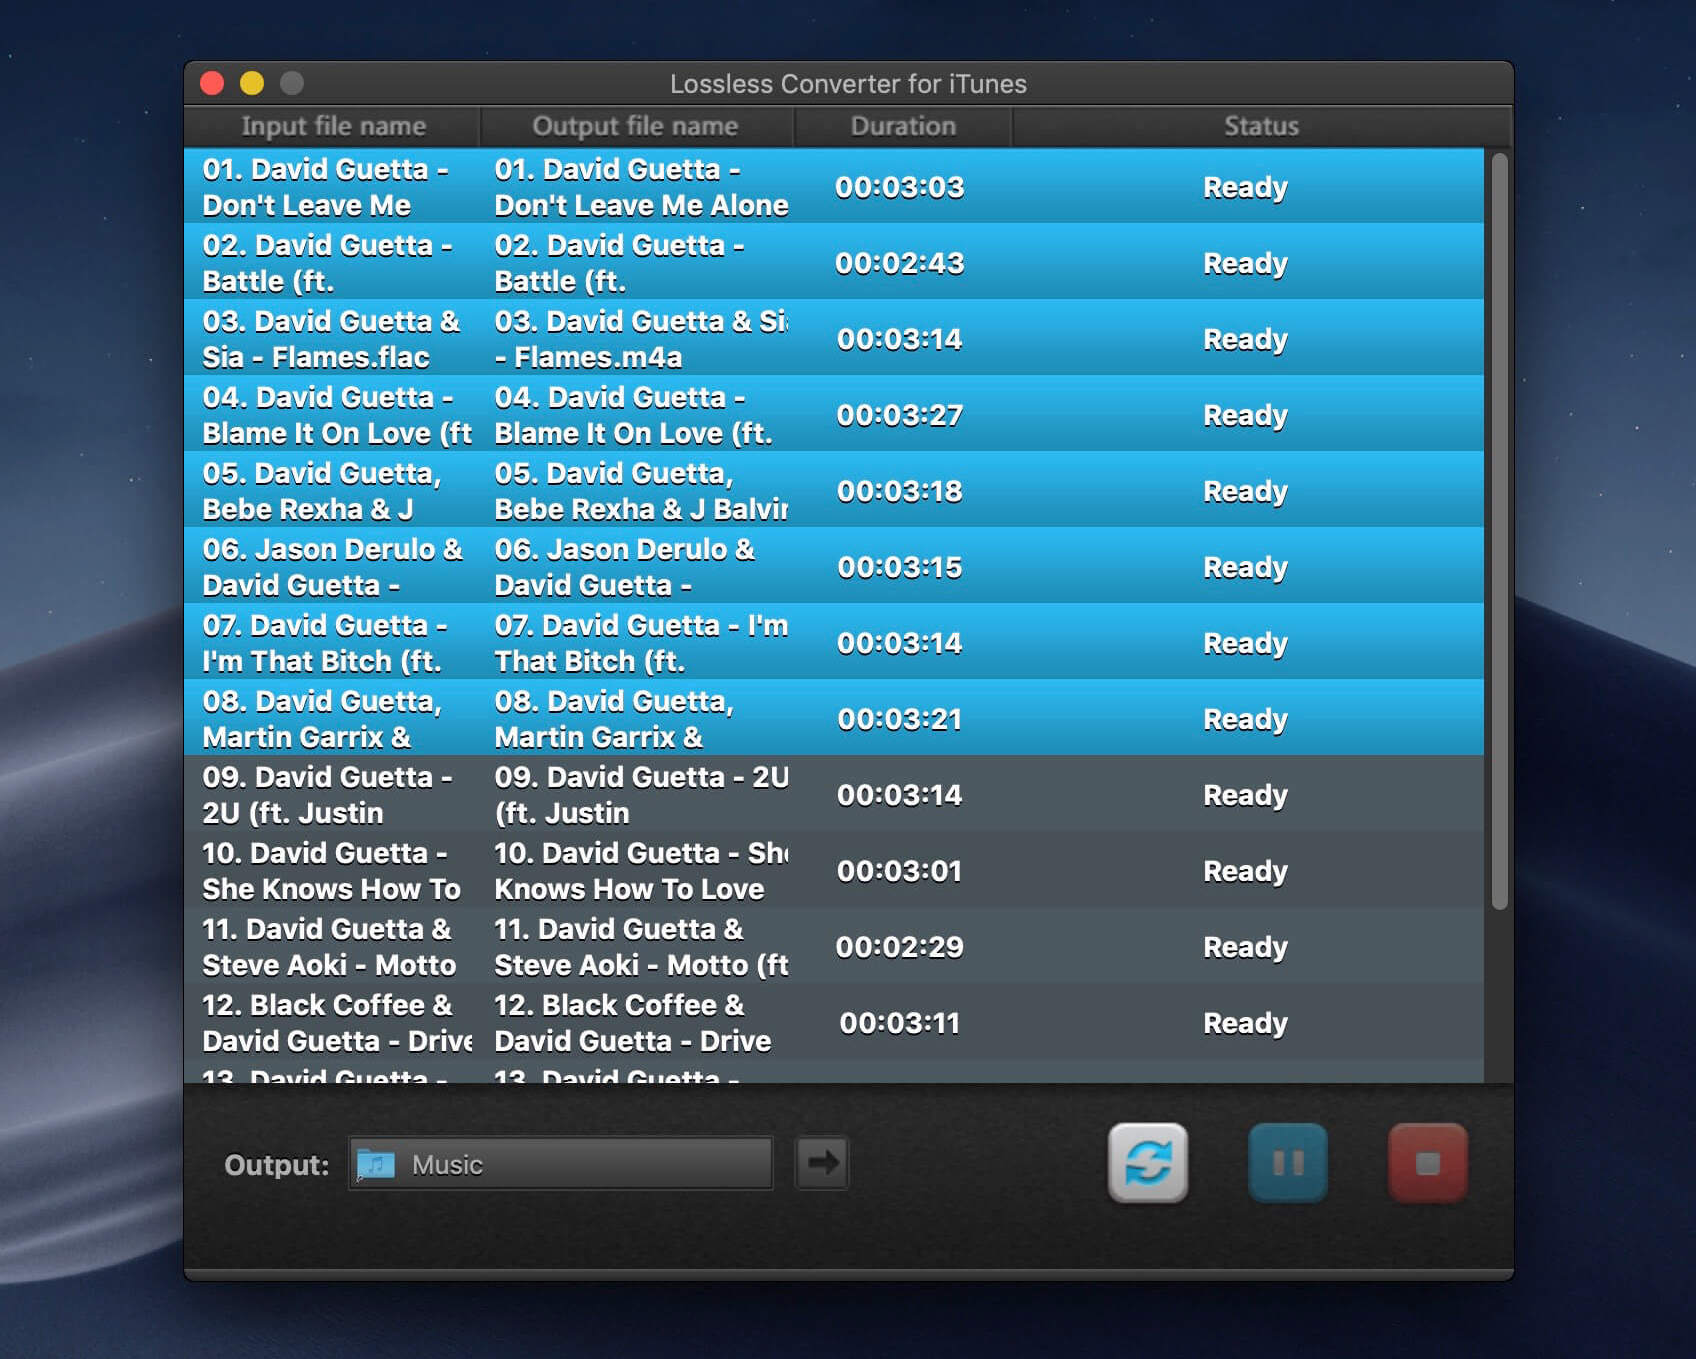Sort by the Status column header
This screenshot has width=1696, height=1359.
[x=1261, y=126]
